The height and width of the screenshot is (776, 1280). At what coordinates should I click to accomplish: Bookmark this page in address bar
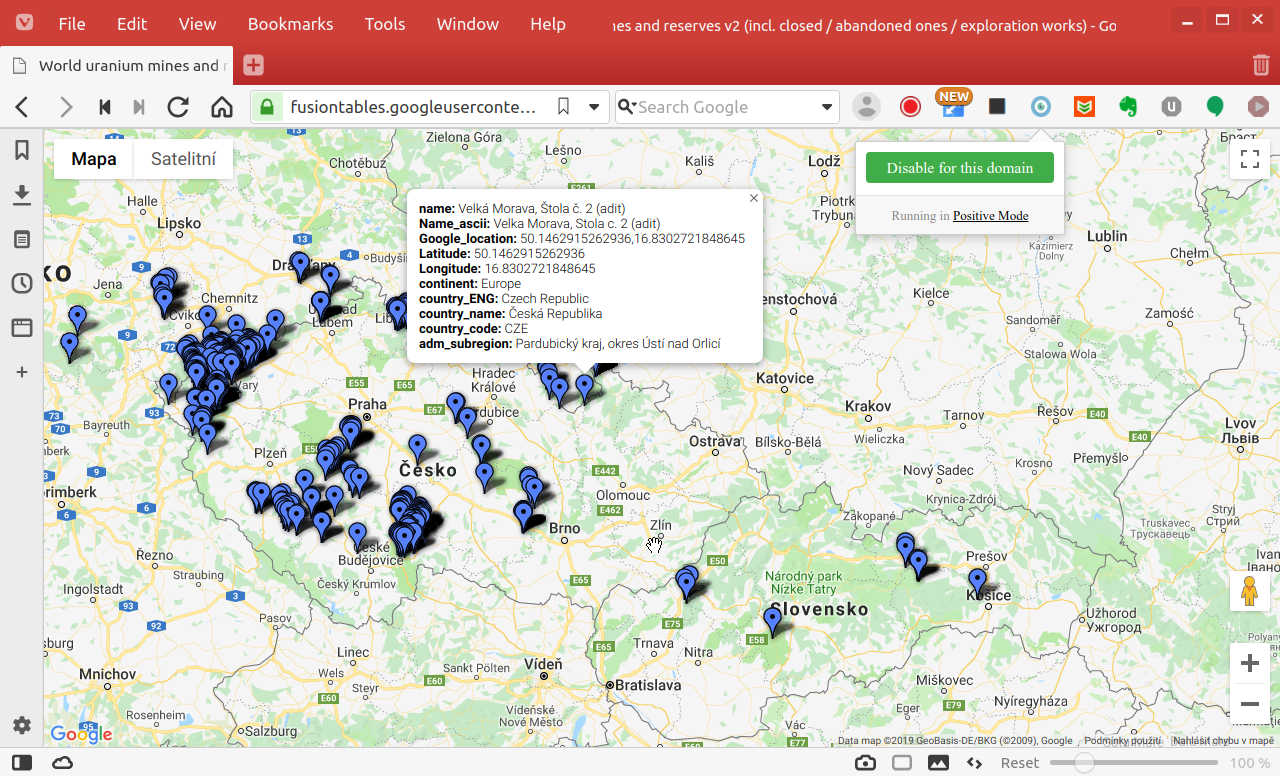pyautogui.click(x=564, y=107)
